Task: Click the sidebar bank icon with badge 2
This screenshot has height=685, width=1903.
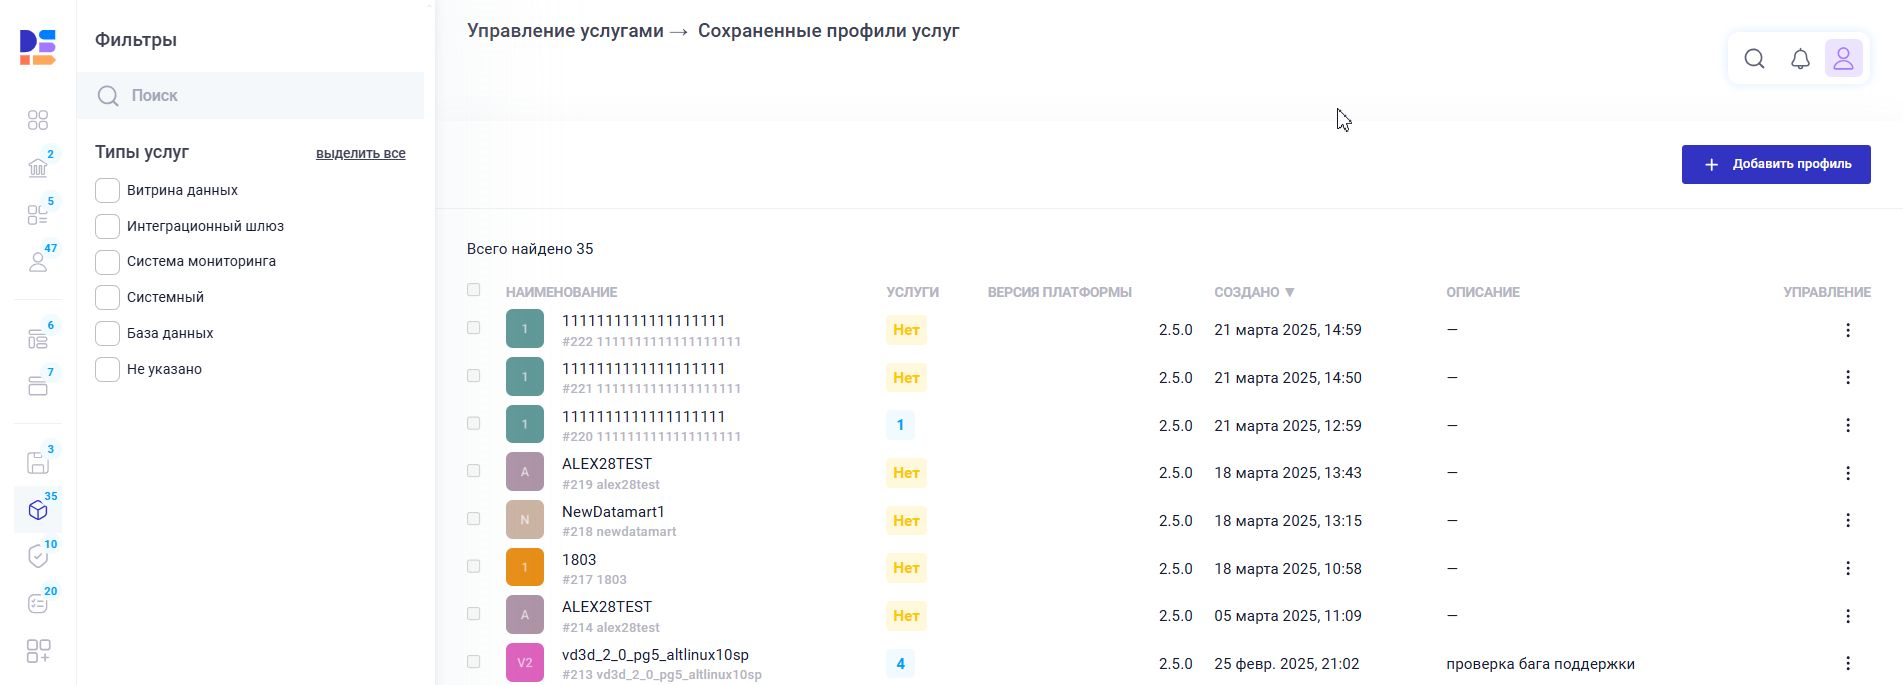Action: coord(38,167)
